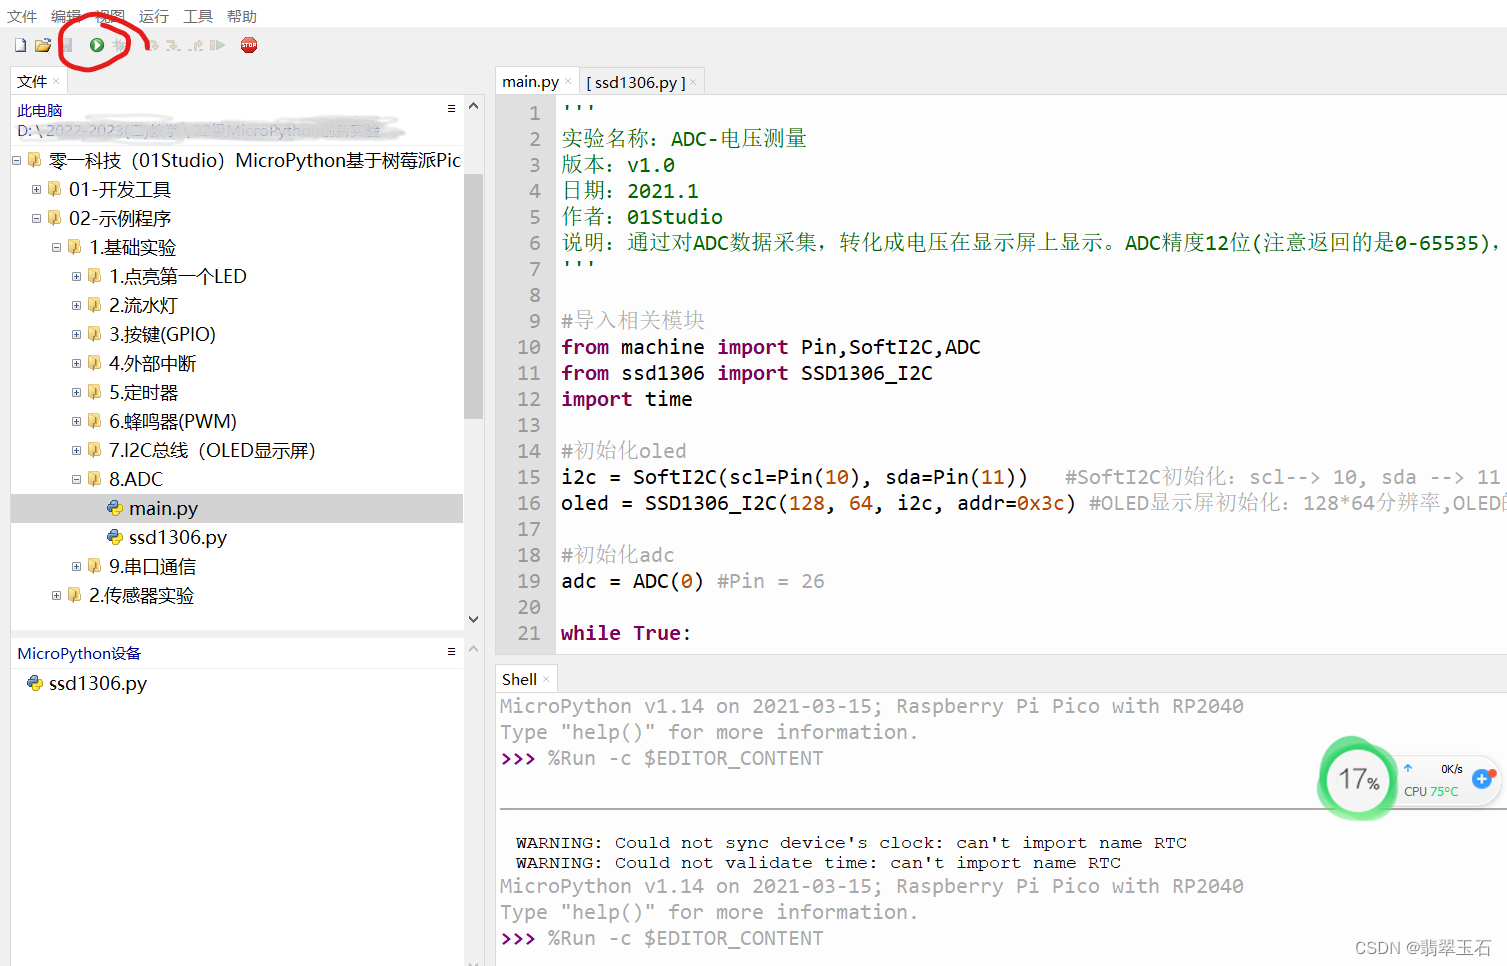The height and width of the screenshot is (966, 1507).
Task: Create a new file using the blank page icon
Action: (x=20, y=45)
